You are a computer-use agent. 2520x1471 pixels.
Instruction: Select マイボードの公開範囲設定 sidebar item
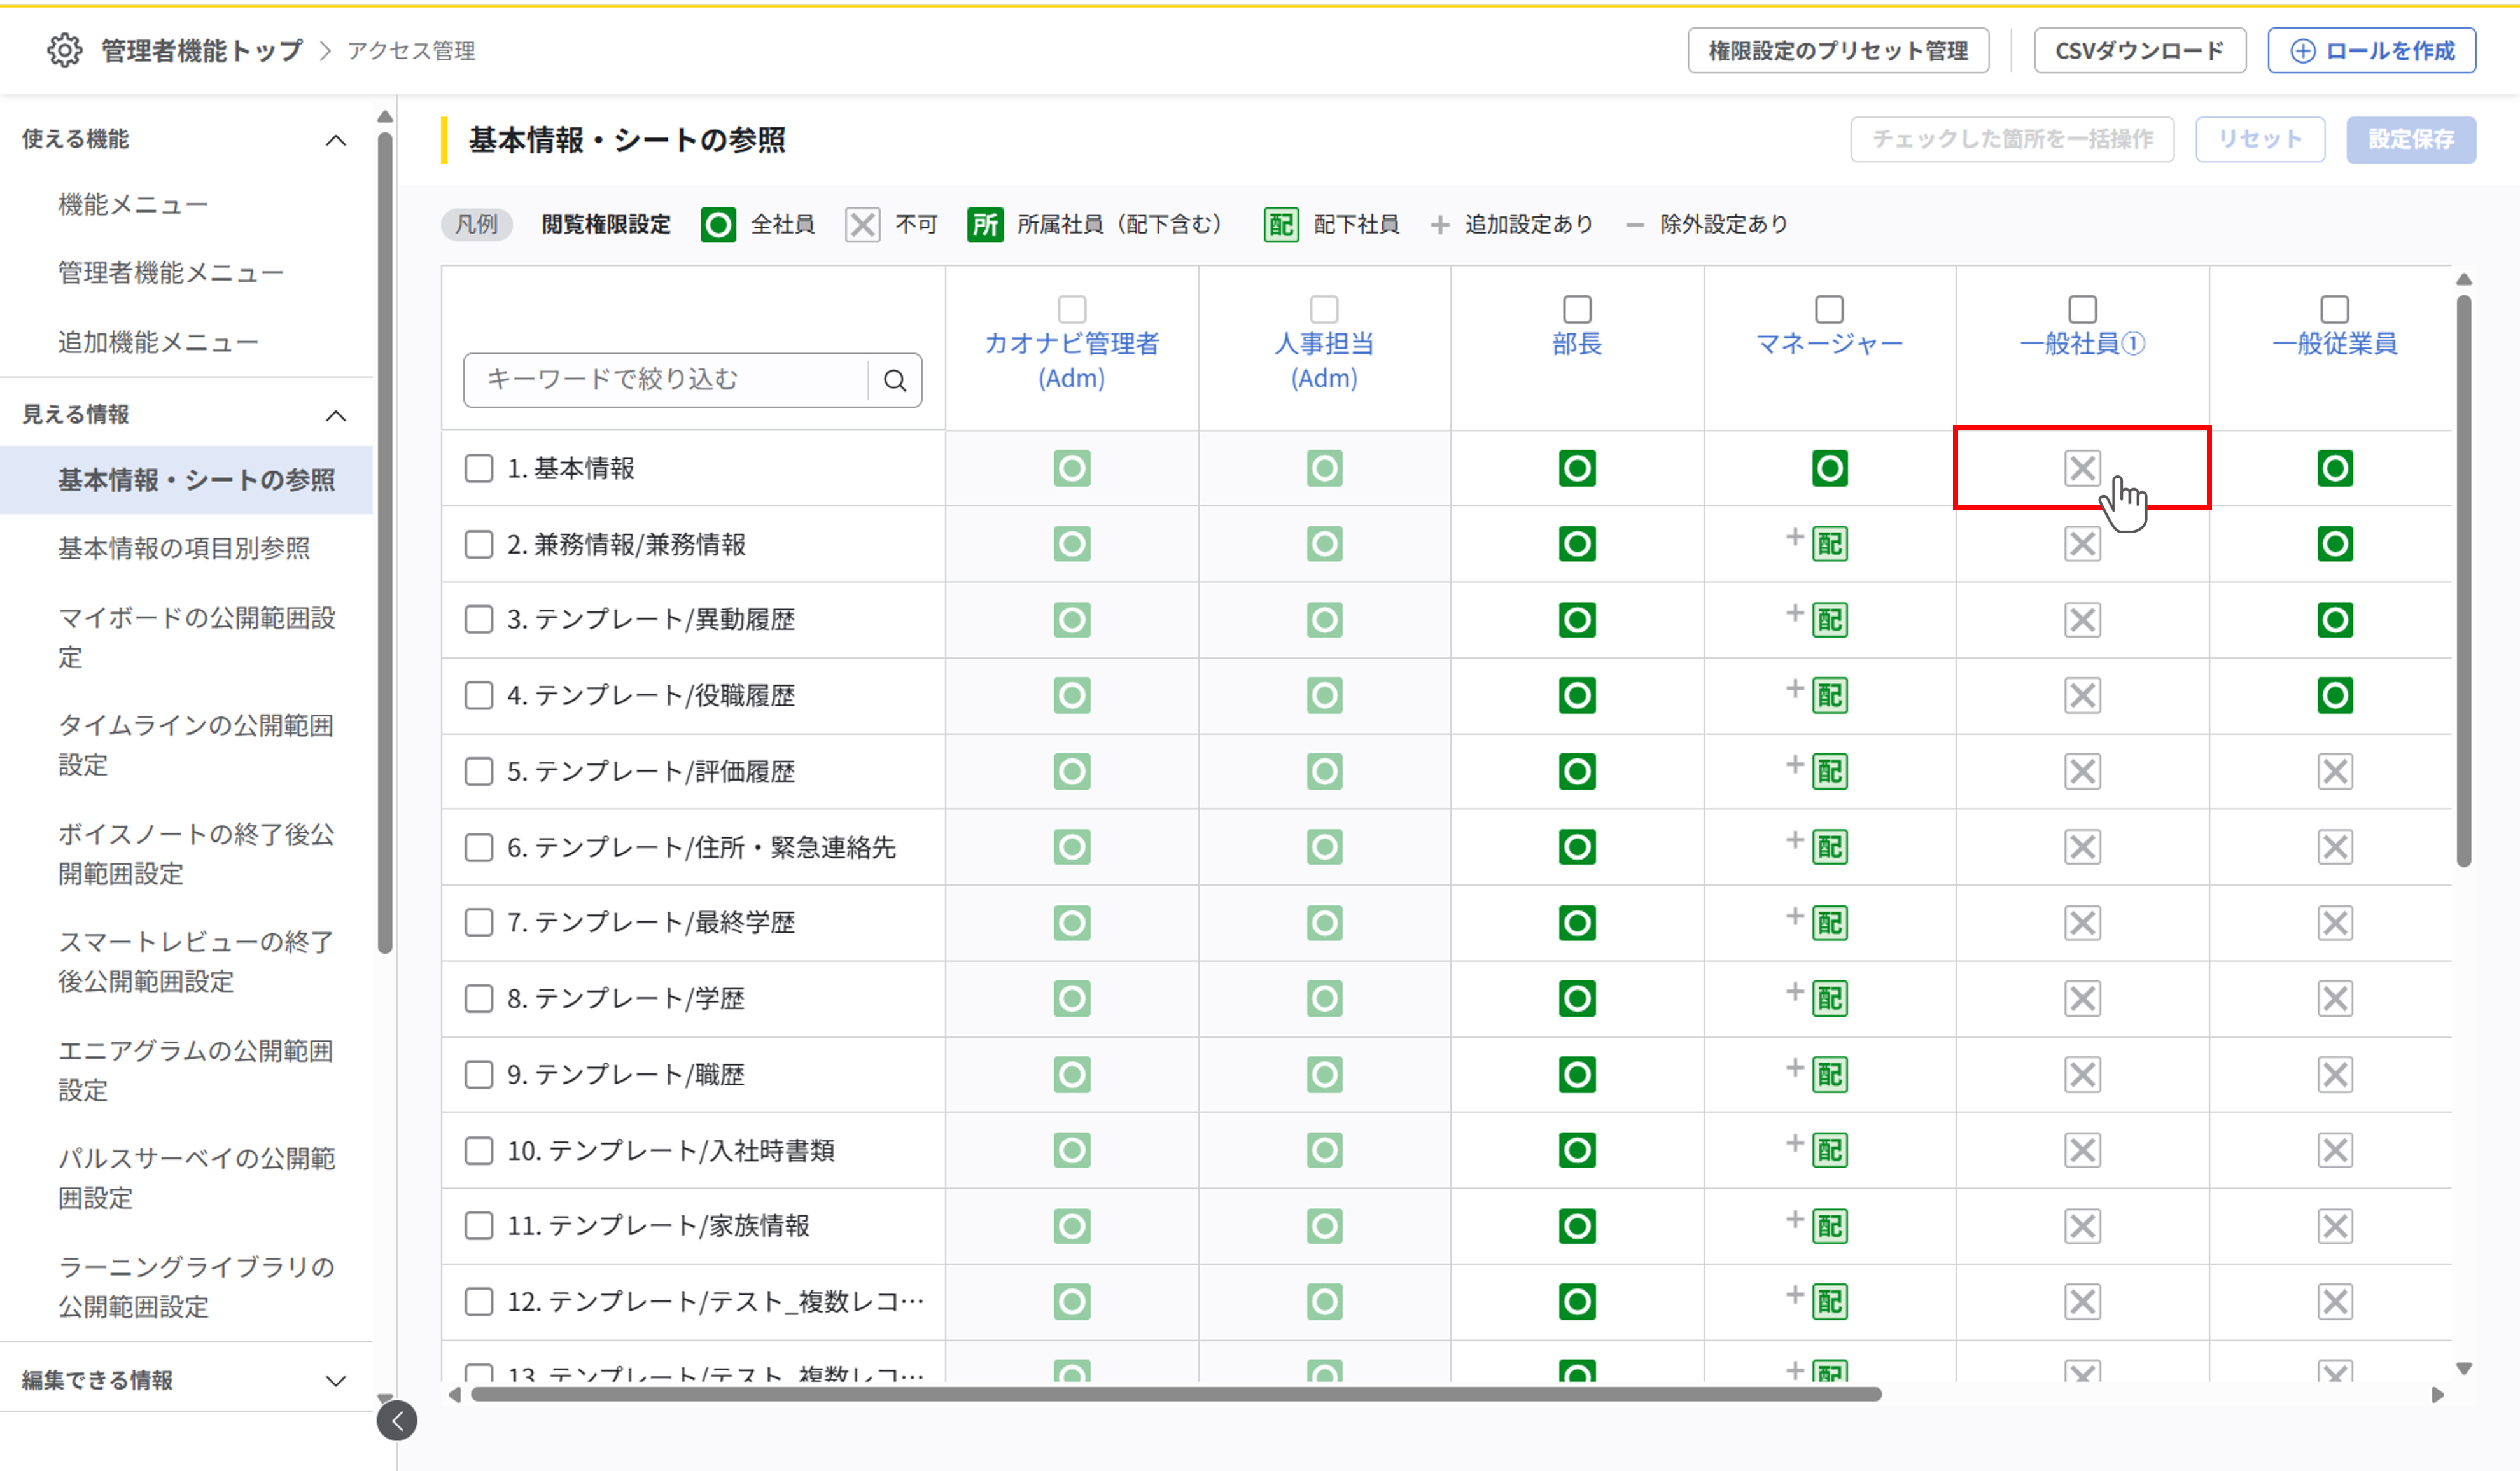click(x=197, y=637)
